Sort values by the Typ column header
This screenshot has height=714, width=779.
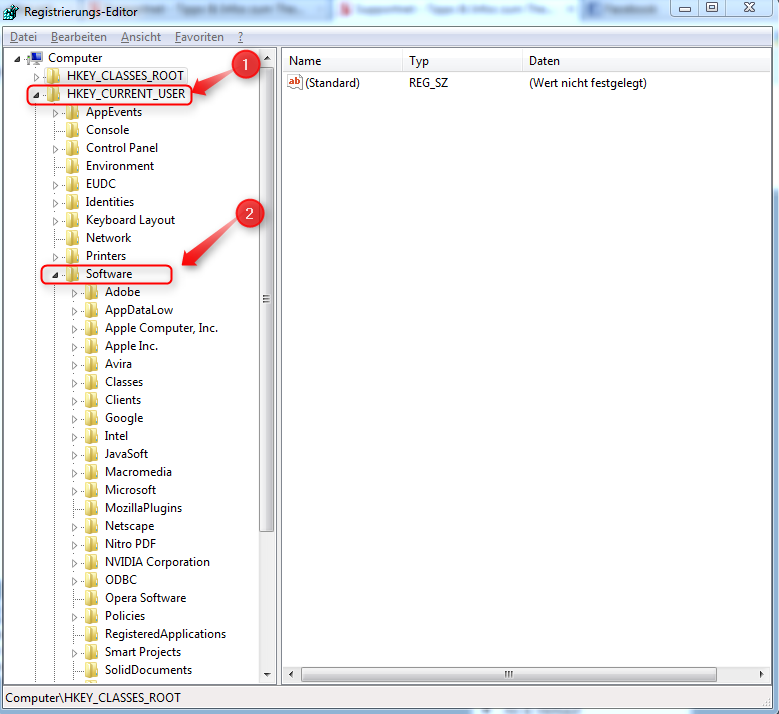[462, 61]
